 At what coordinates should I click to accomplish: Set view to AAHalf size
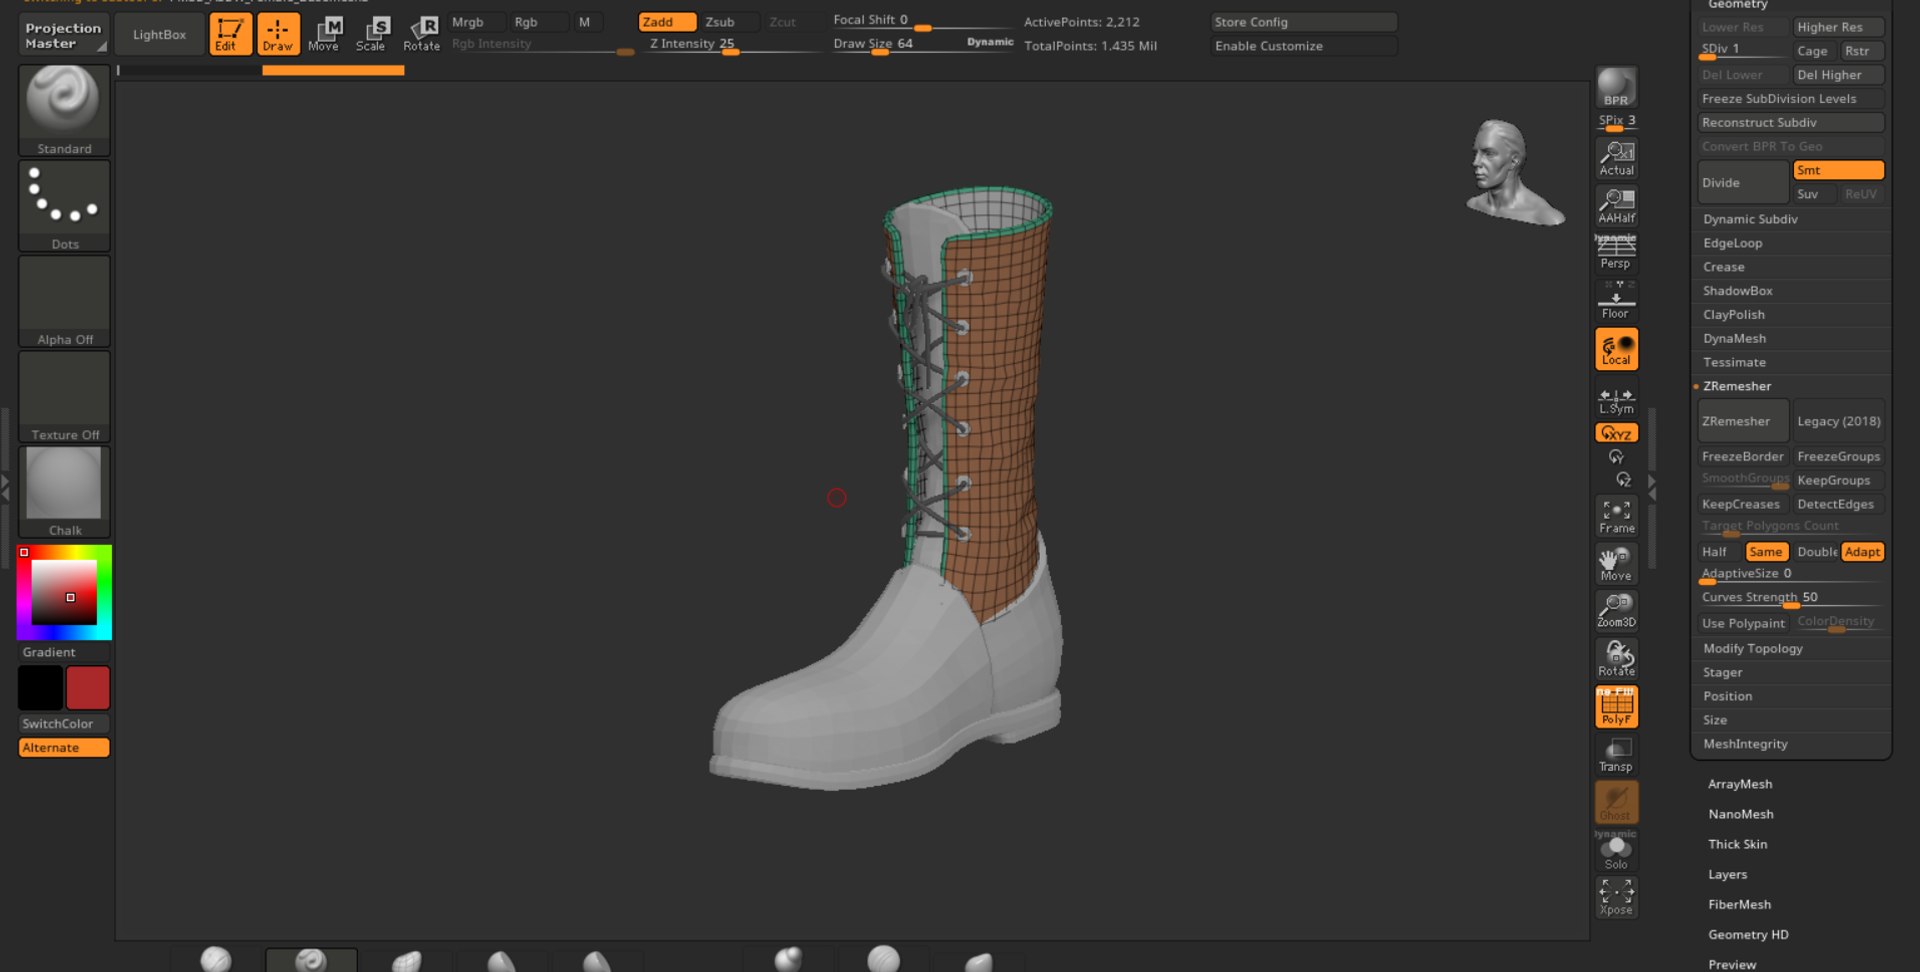point(1616,205)
